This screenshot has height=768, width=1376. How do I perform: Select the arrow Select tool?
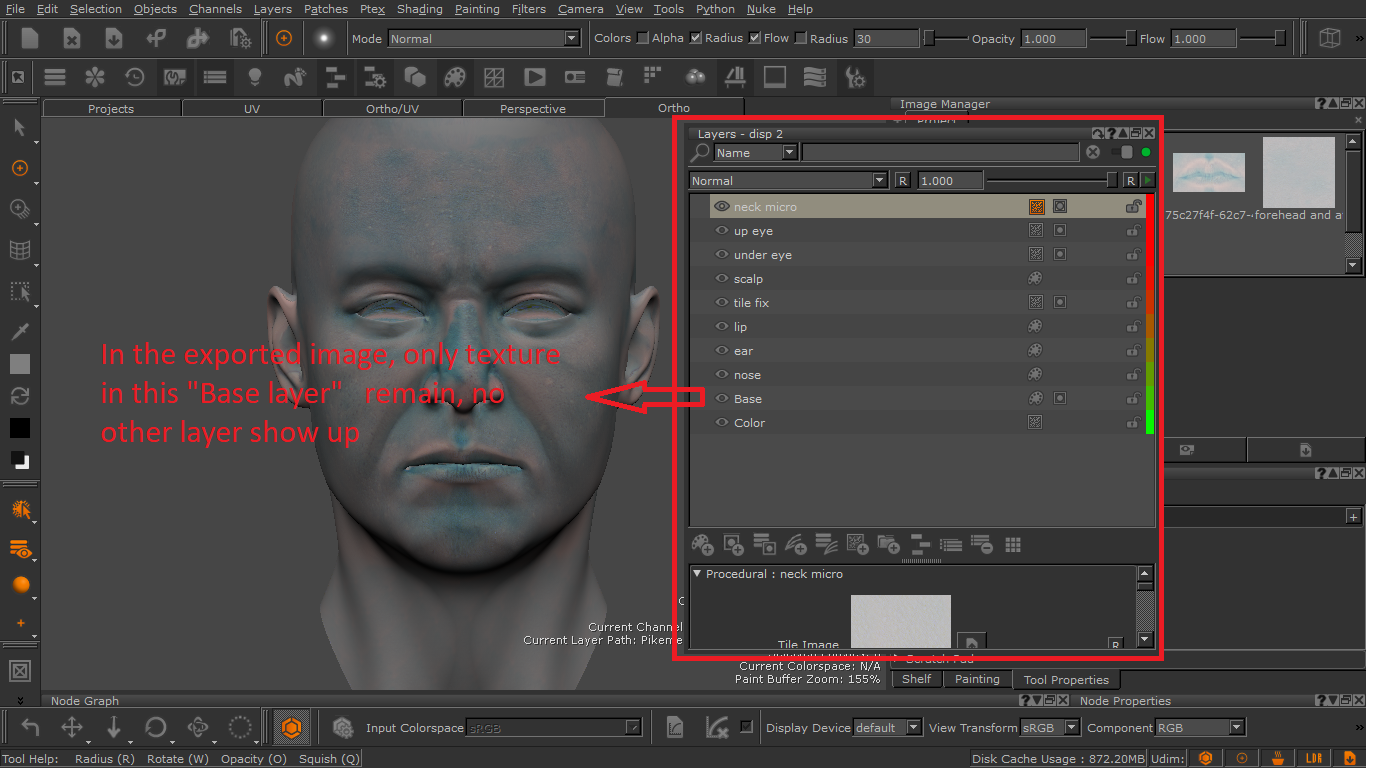[x=19, y=128]
